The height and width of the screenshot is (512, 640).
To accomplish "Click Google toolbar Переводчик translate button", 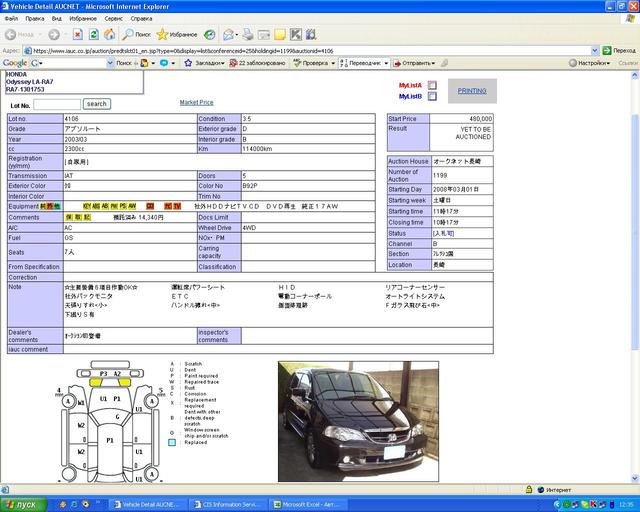I will [360, 63].
